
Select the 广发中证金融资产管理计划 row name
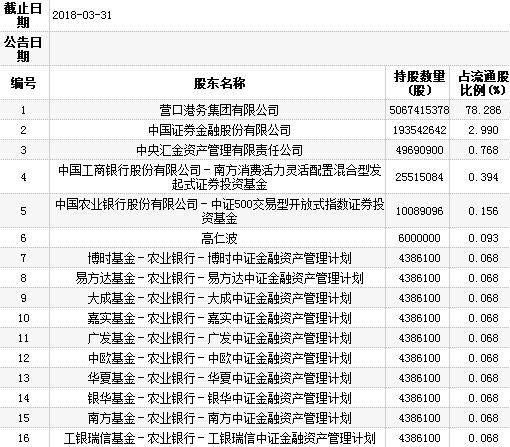(219, 338)
